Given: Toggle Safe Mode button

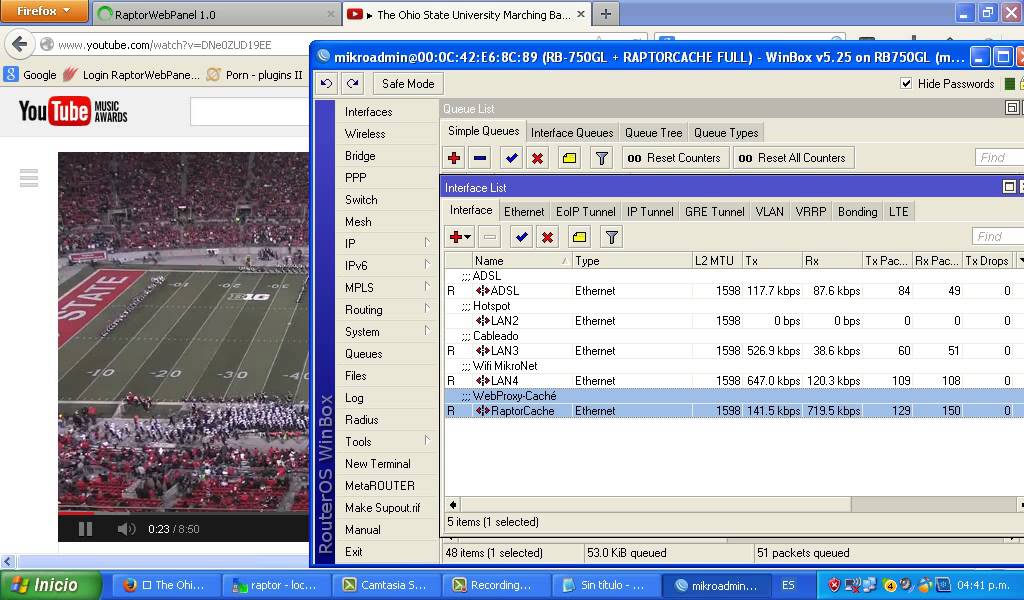Looking at the screenshot, I should [x=408, y=84].
